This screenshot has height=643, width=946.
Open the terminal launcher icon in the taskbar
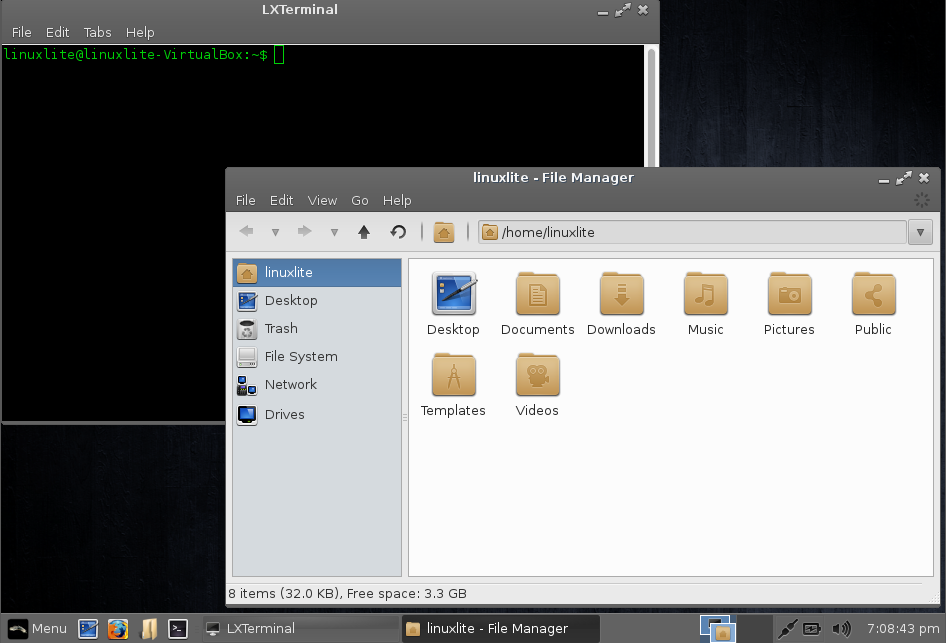coord(178,629)
